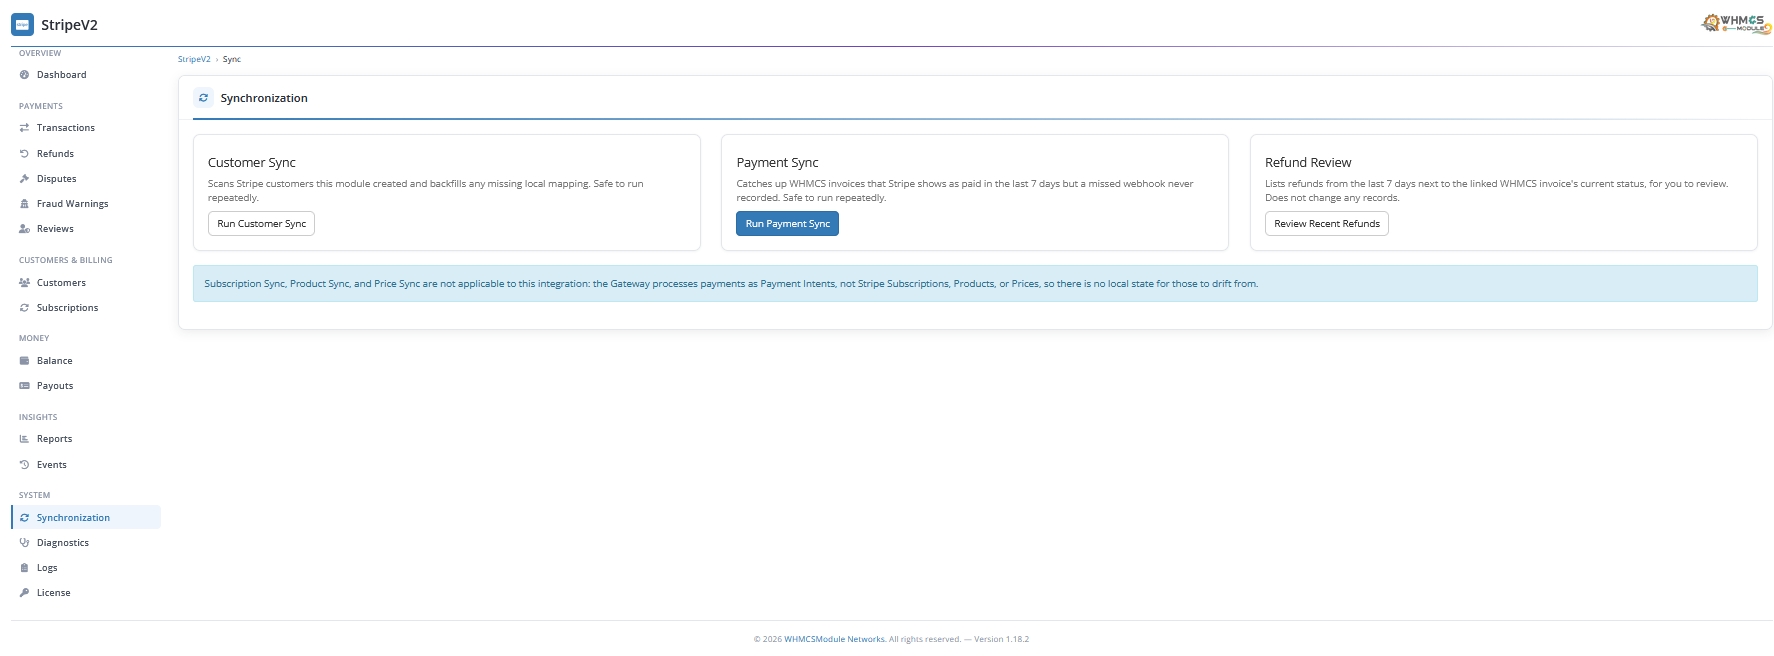Open the Transactions menu item
The height and width of the screenshot is (656, 1774).
pyautogui.click(x=86, y=128)
